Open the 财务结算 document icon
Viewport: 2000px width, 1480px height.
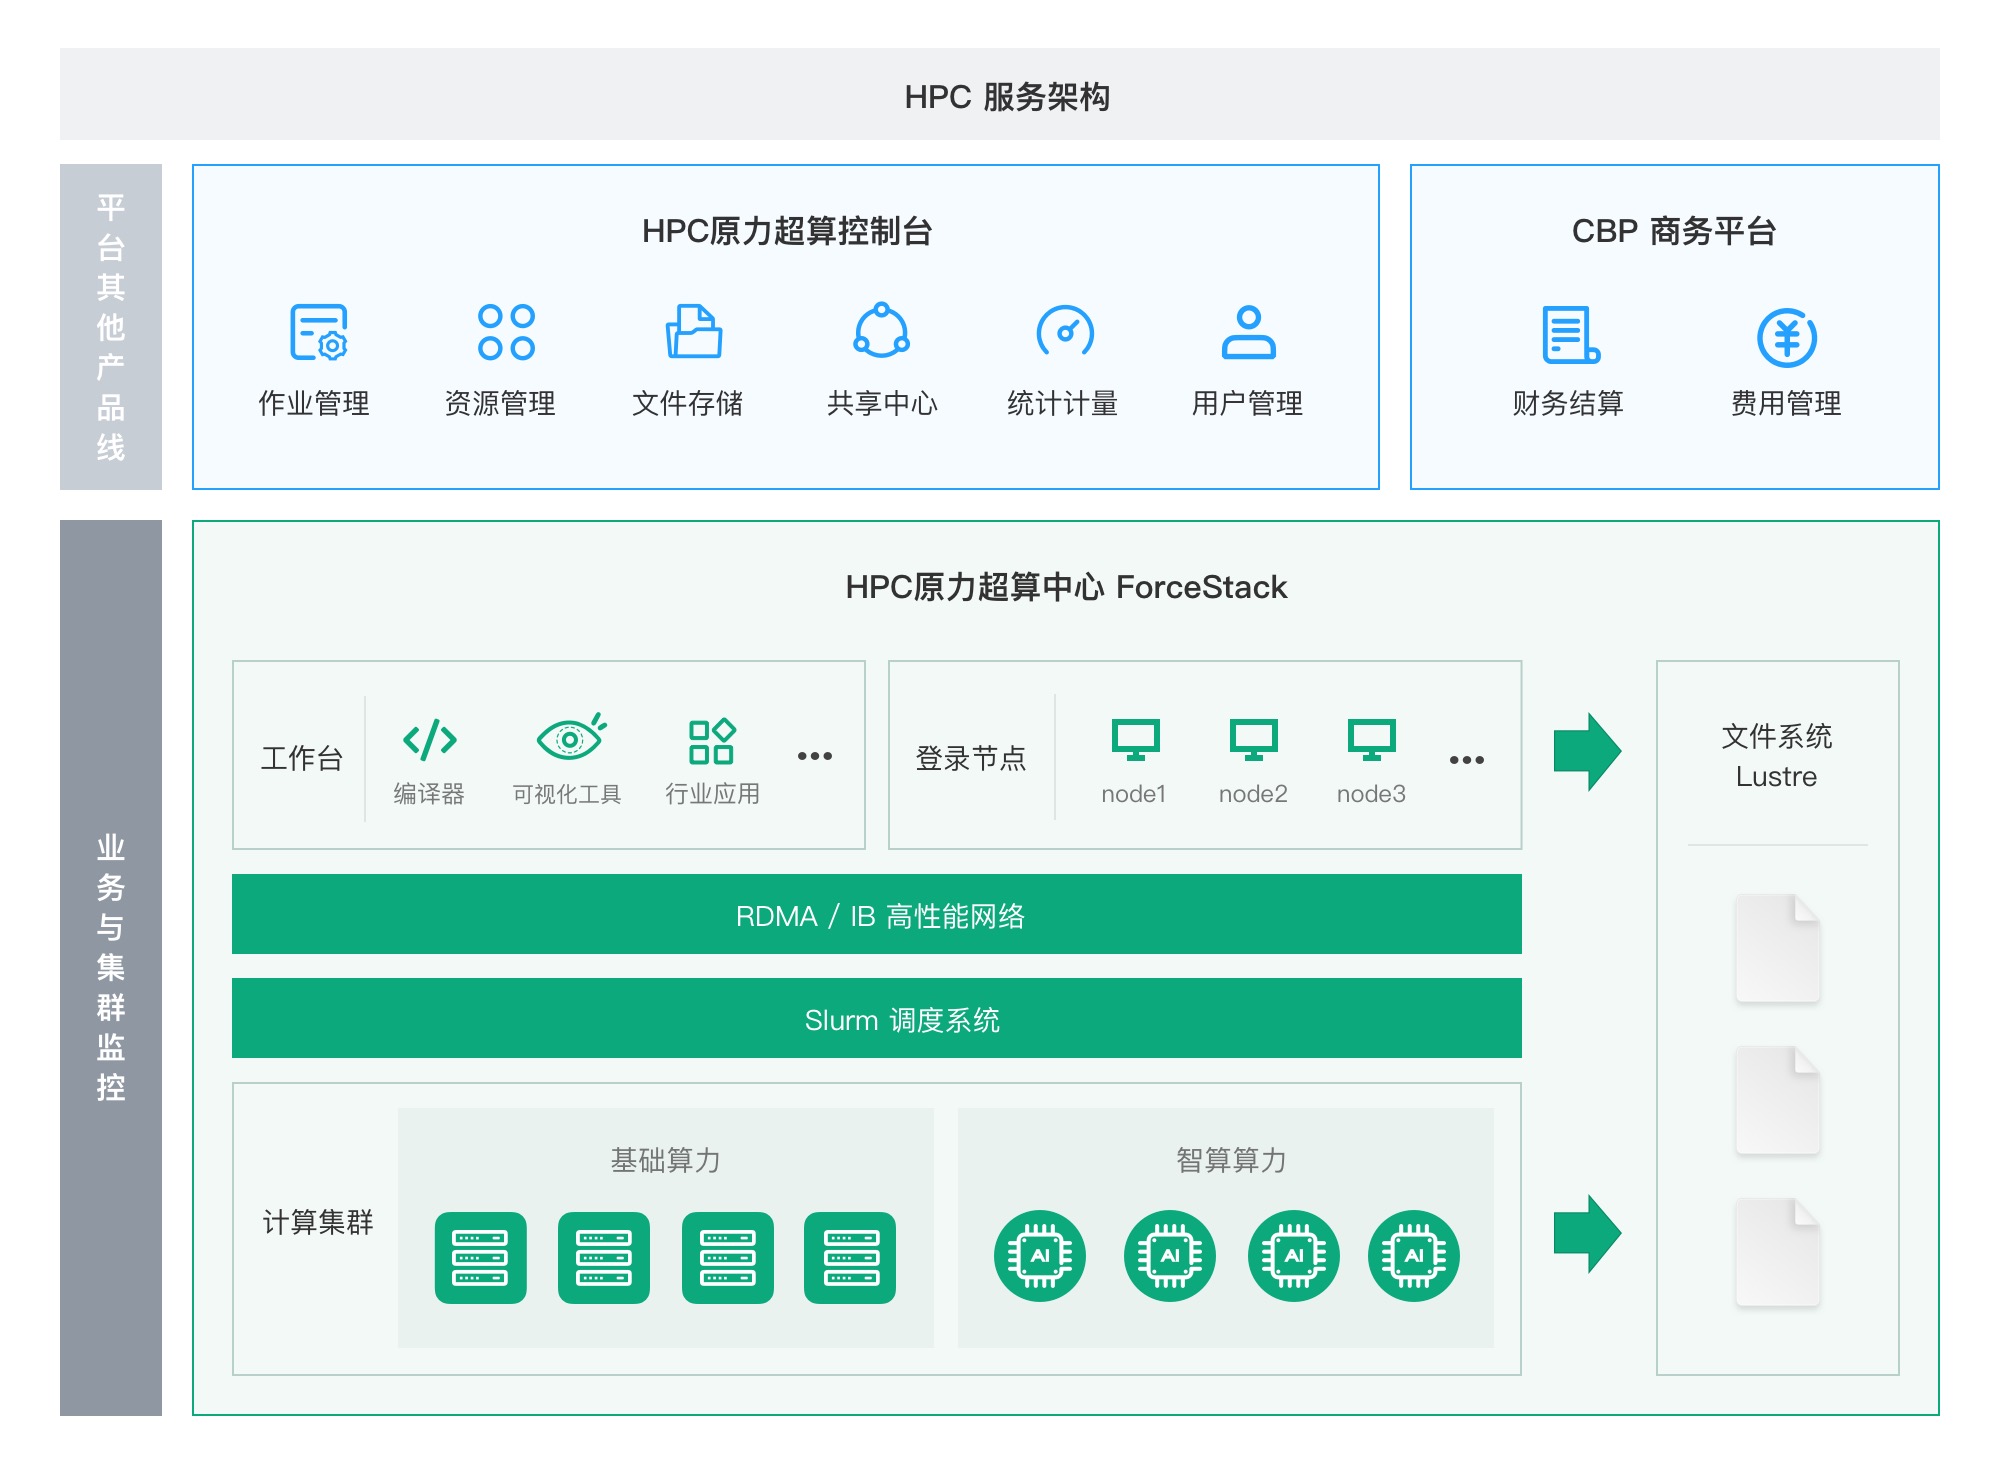click(x=1570, y=335)
